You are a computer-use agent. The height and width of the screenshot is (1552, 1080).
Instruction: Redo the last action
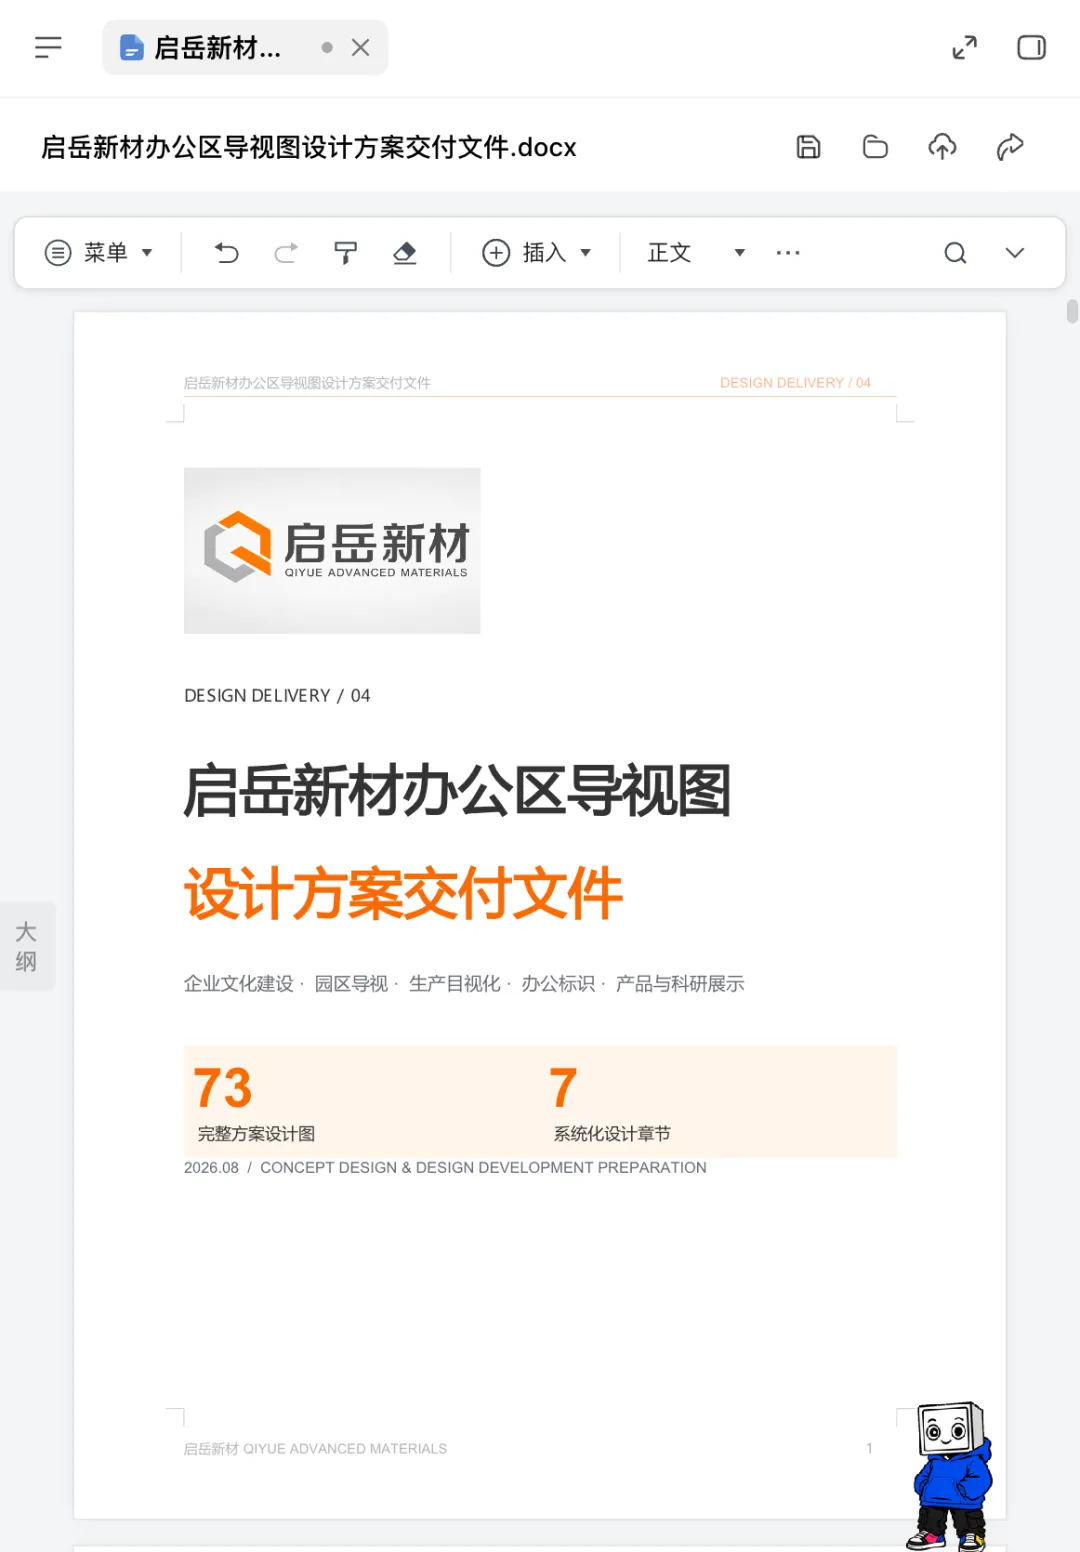[x=286, y=253]
